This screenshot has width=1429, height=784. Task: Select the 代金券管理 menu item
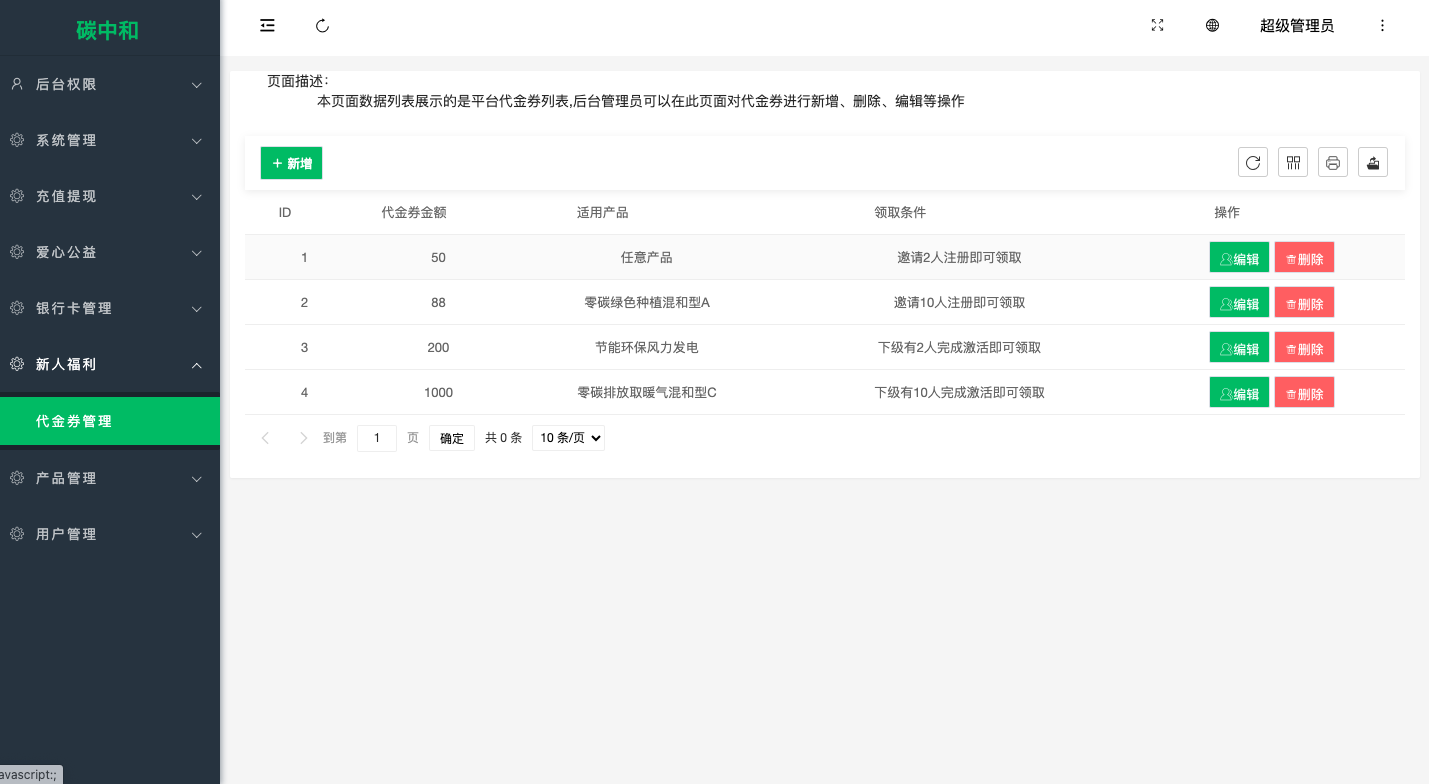pos(110,422)
